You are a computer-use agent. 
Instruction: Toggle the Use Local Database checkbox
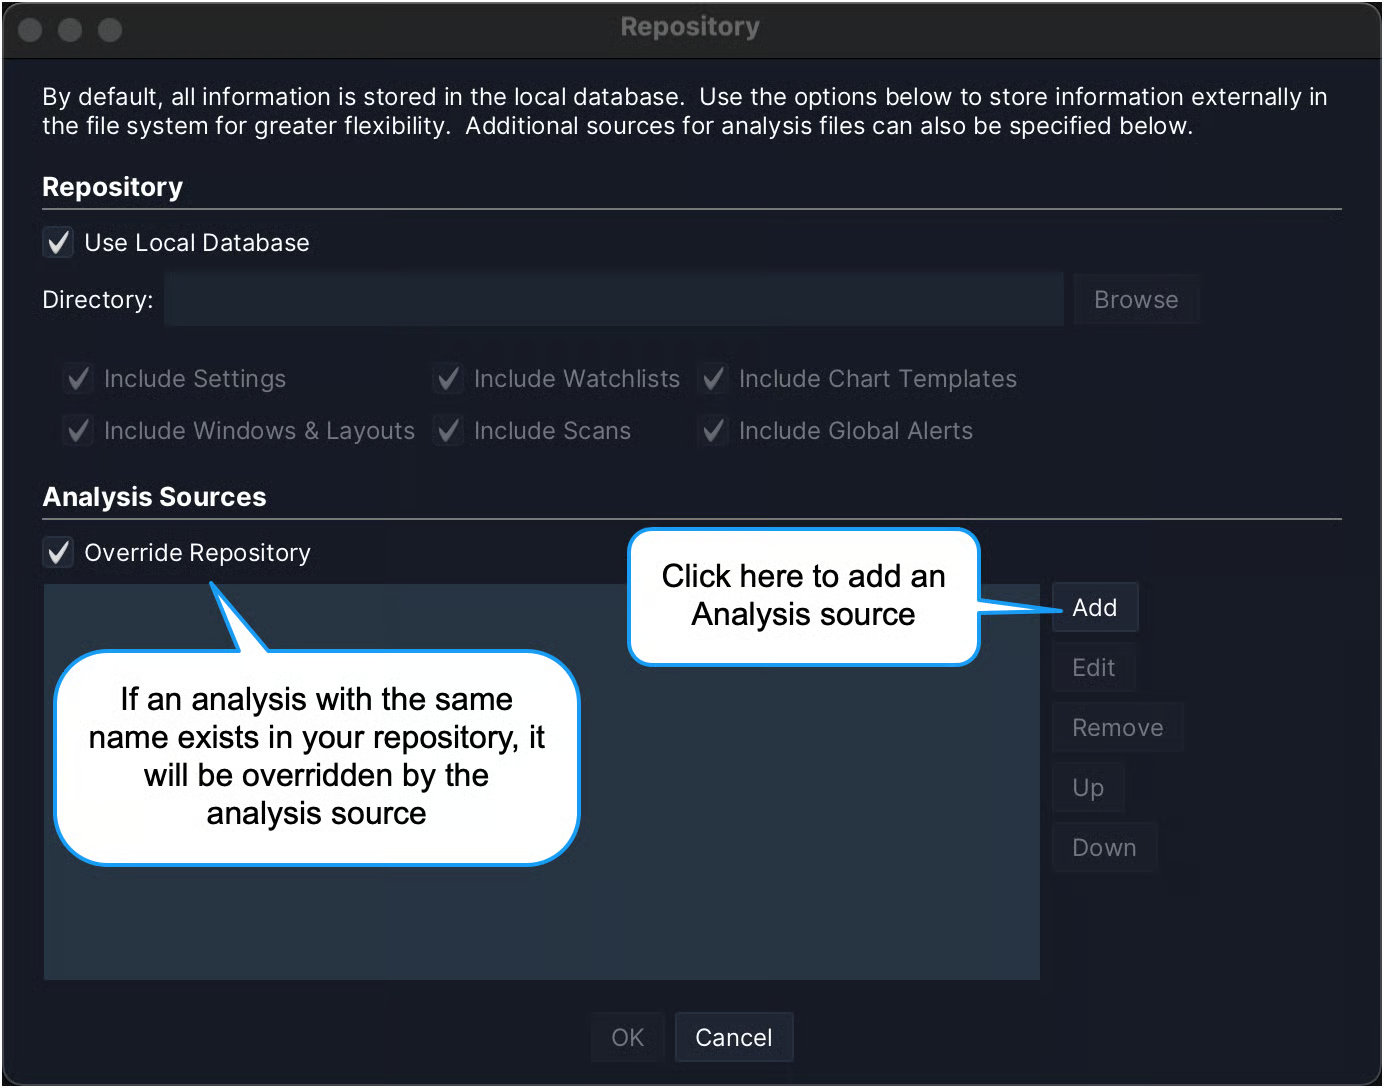point(59,243)
